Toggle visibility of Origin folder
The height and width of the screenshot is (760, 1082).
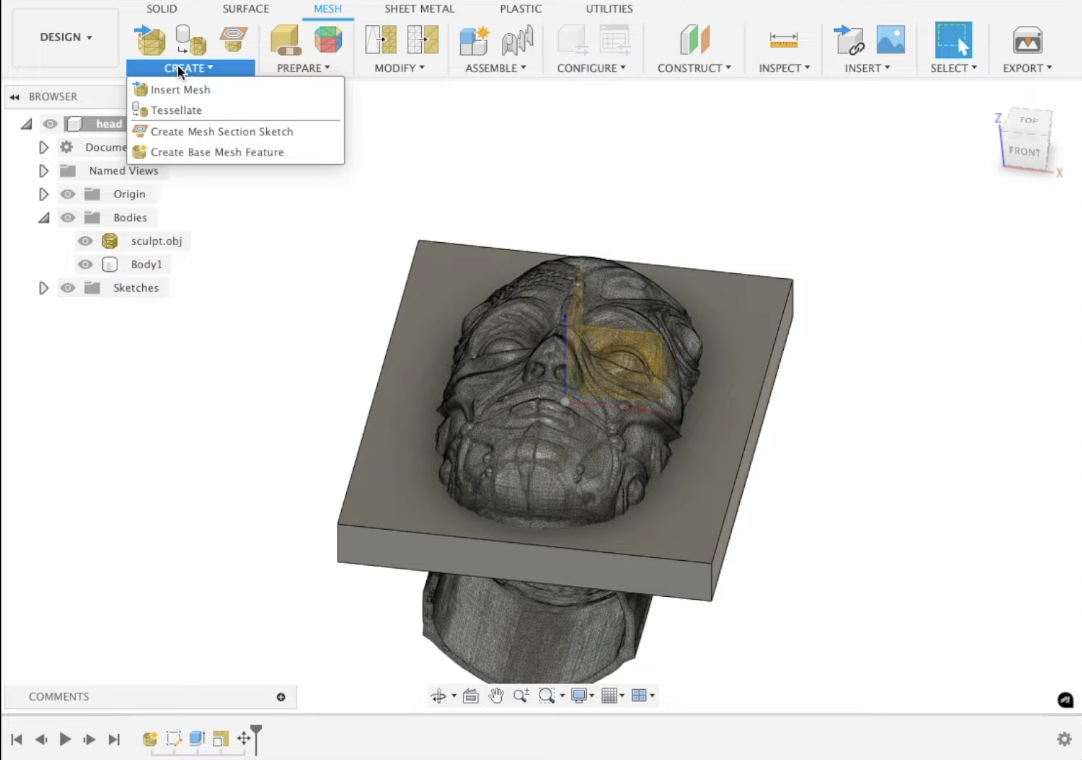point(67,194)
